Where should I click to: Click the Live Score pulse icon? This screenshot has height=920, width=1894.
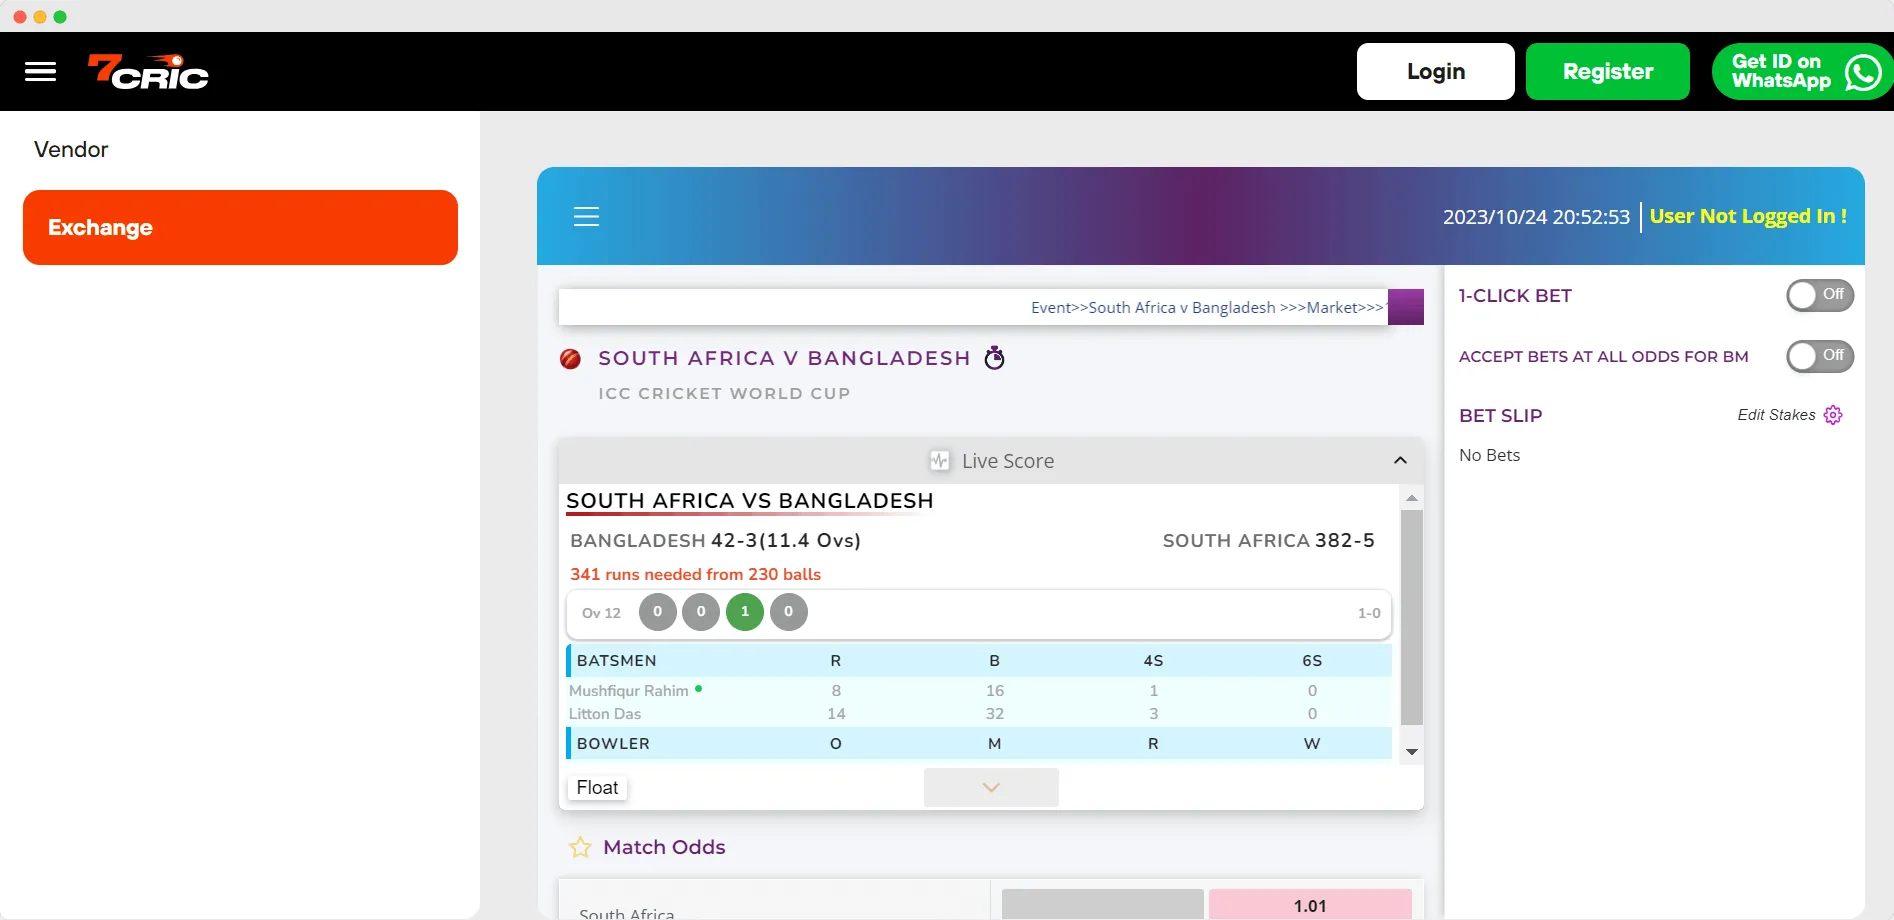click(x=940, y=460)
